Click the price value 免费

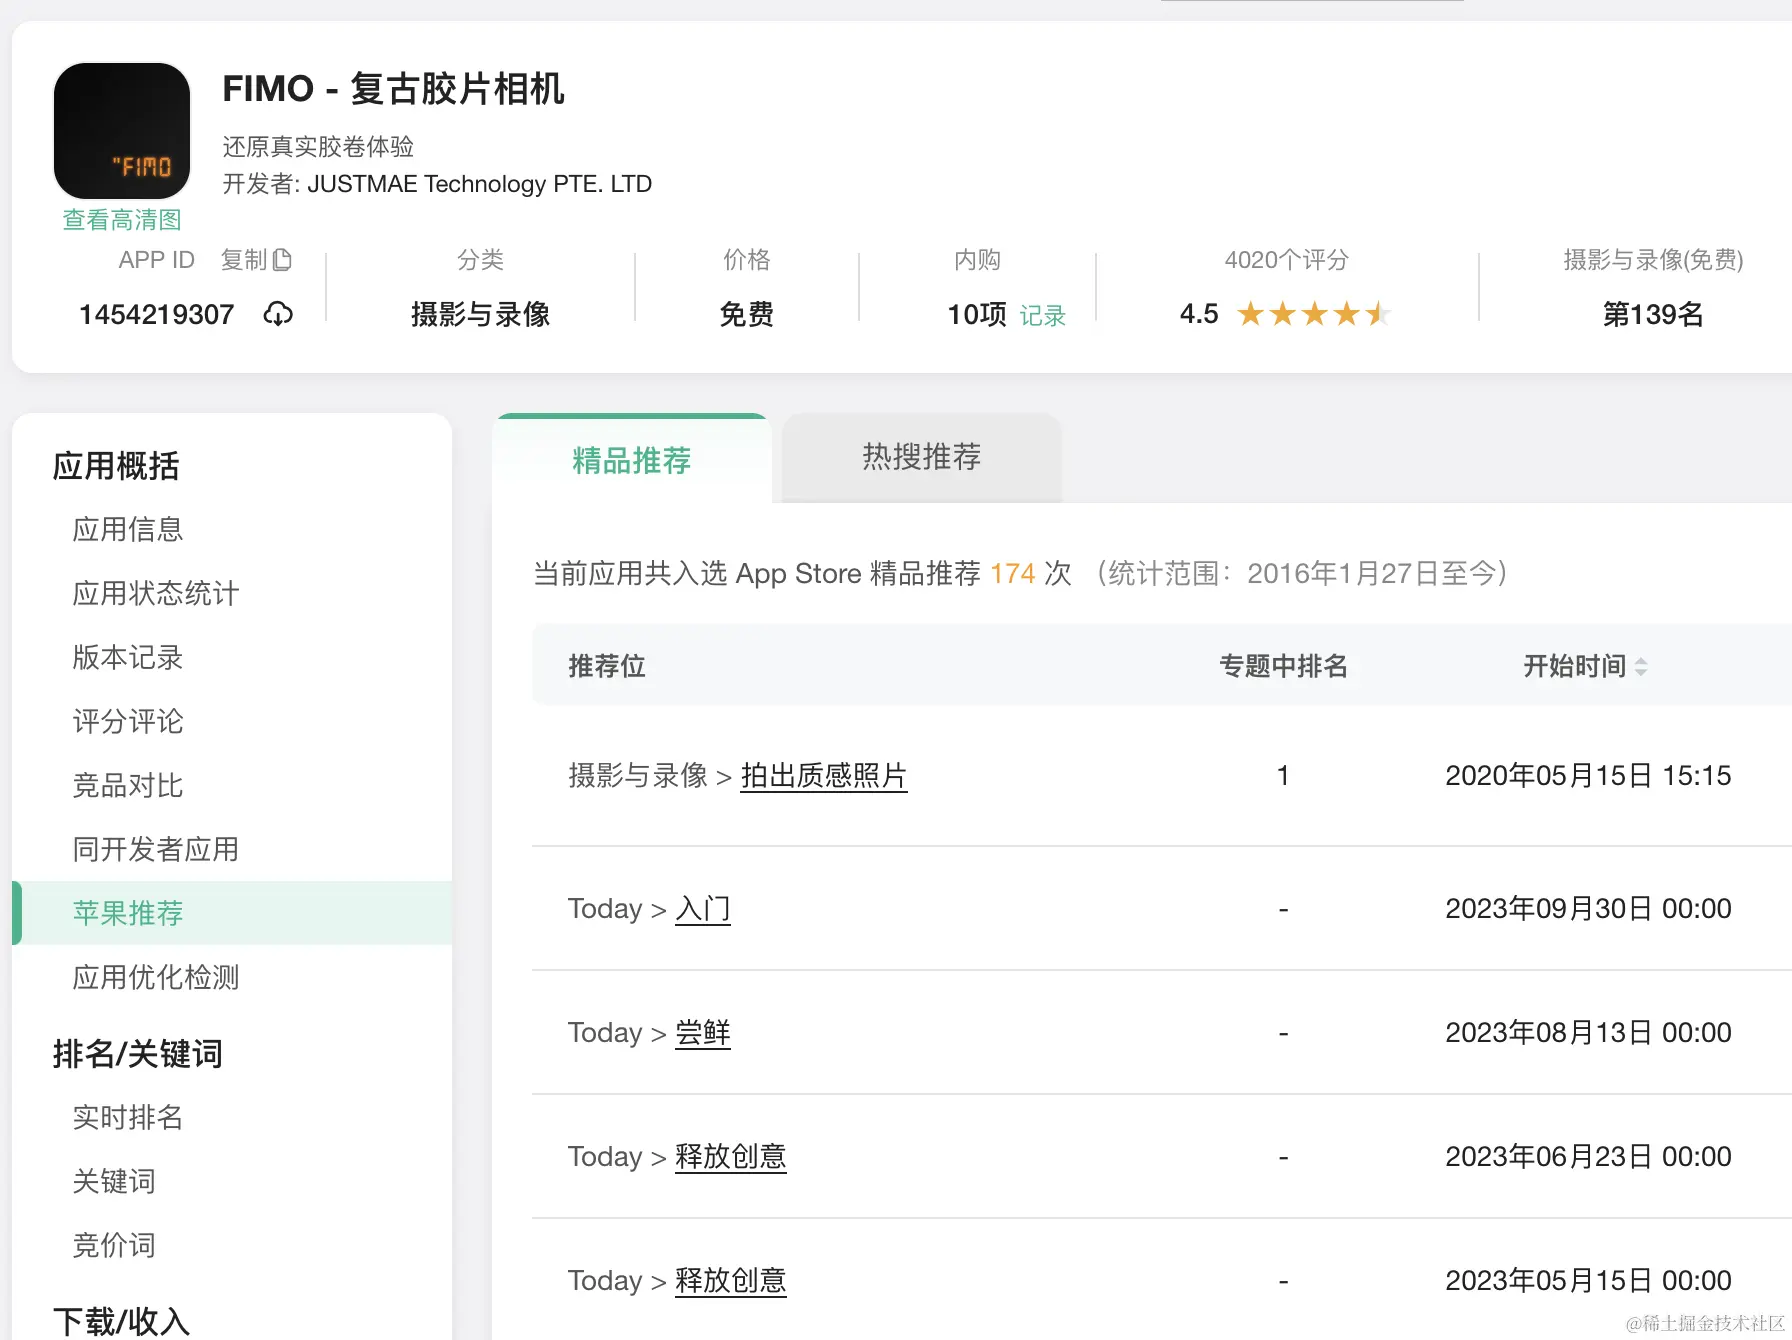[747, 315]
